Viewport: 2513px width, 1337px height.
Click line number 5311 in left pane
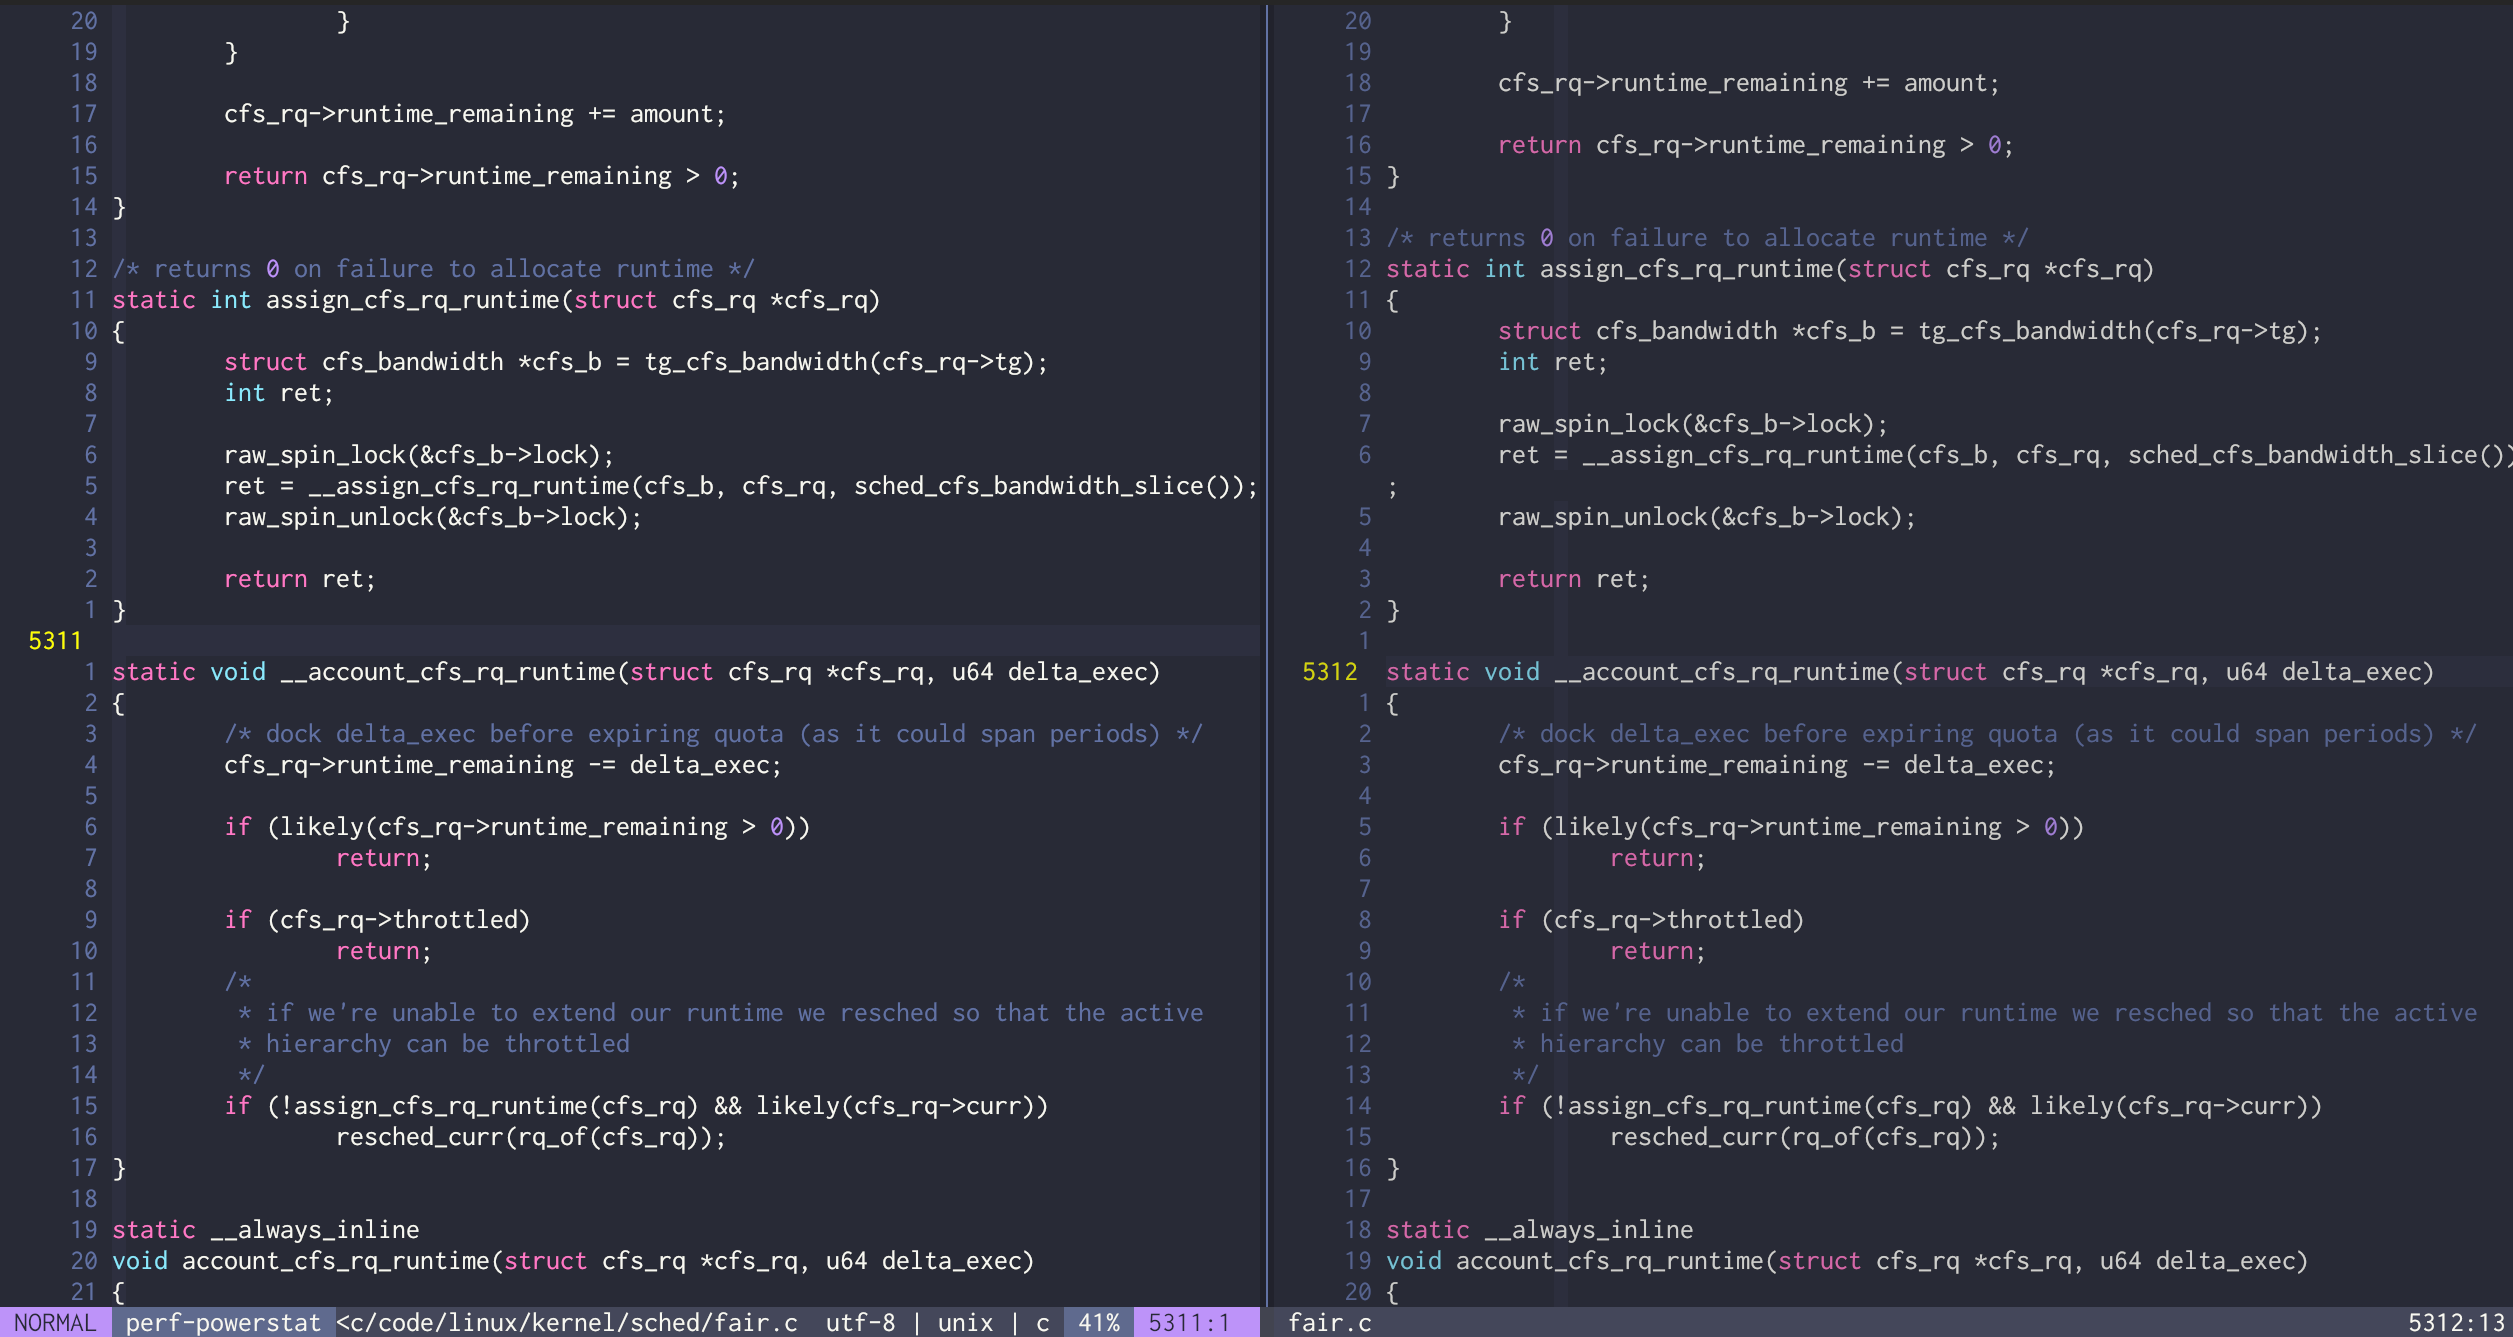(55, 640)
